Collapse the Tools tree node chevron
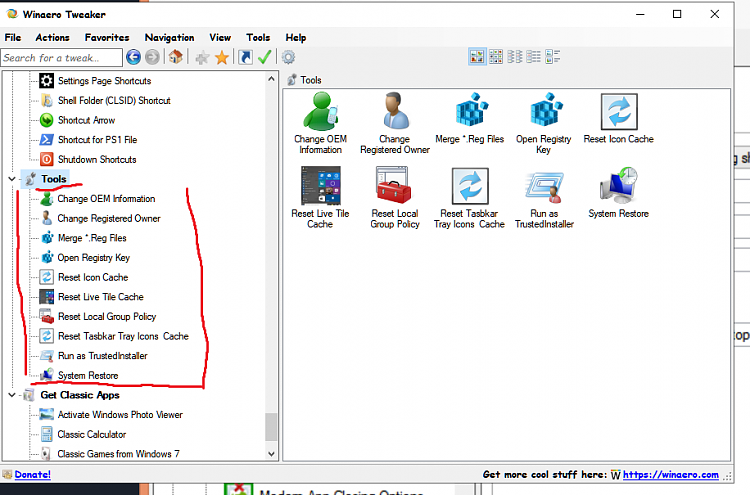 pos(12,179)
